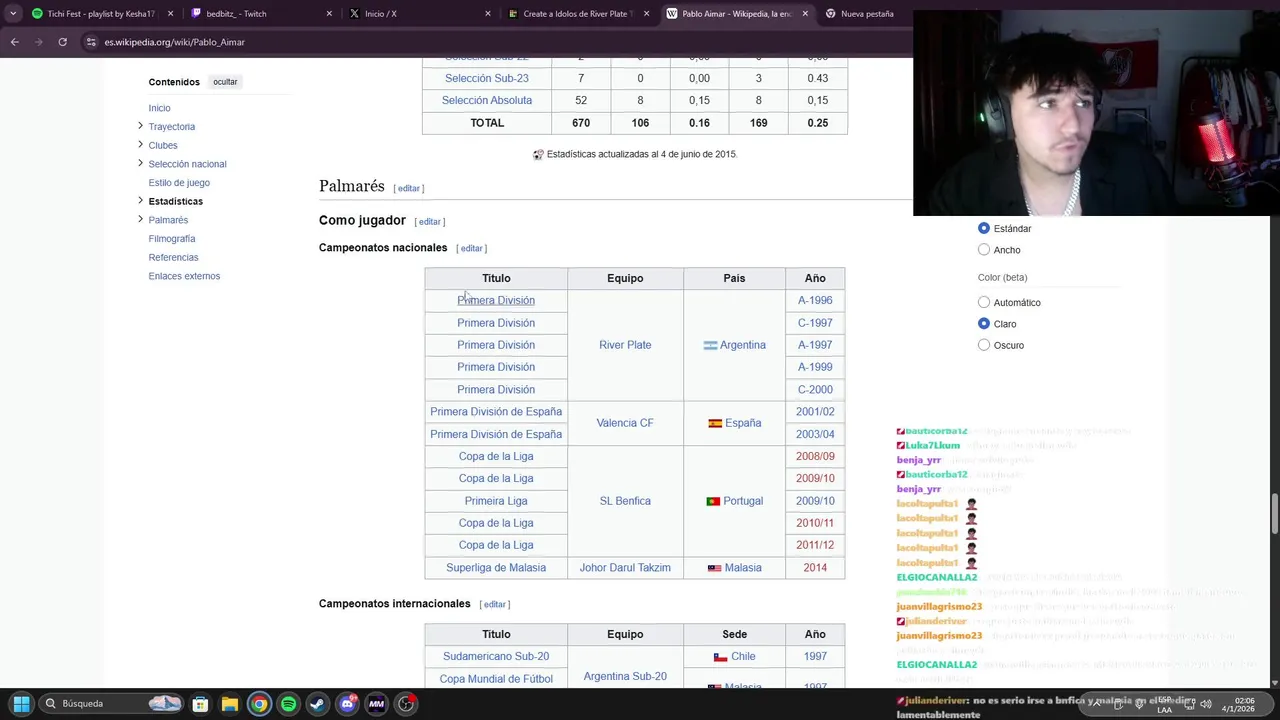1280x720 pixels.
Task: Hide the Contenidos sidebar with ocultar
Action: pyautogui.click(x=225, y=82)
